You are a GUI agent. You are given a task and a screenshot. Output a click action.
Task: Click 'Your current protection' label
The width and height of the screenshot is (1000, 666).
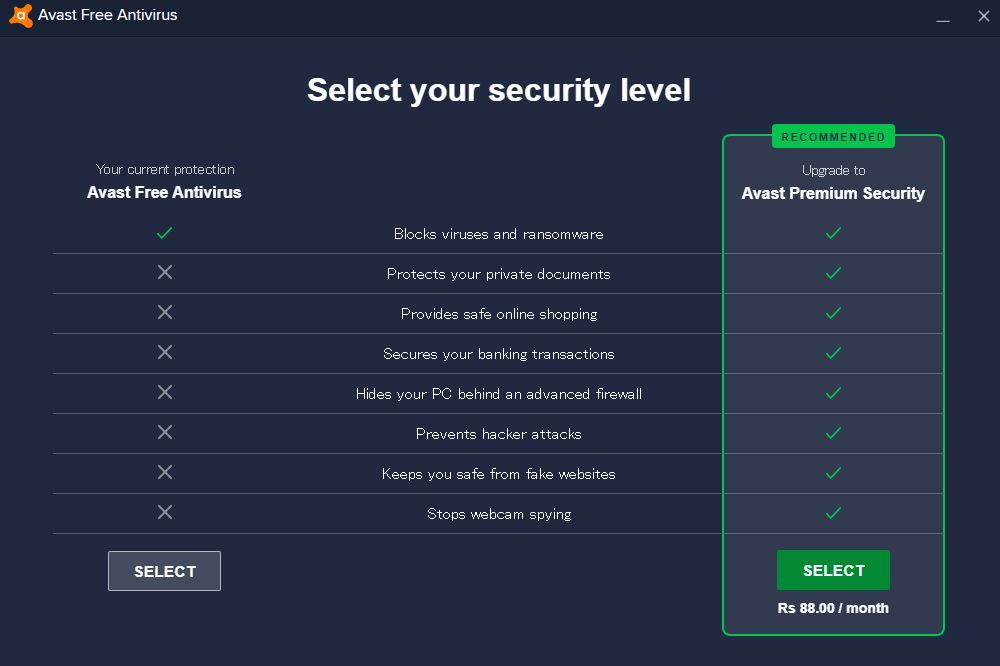[x=165, y=169]
